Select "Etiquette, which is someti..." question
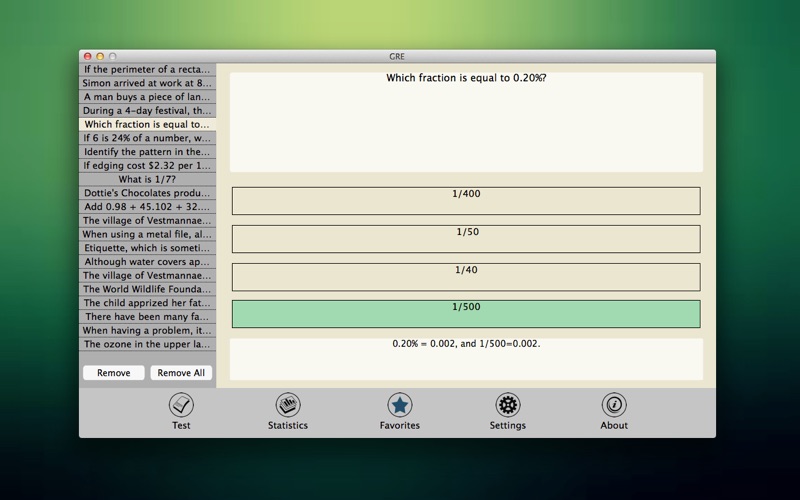800x500 pixels. 147,248
